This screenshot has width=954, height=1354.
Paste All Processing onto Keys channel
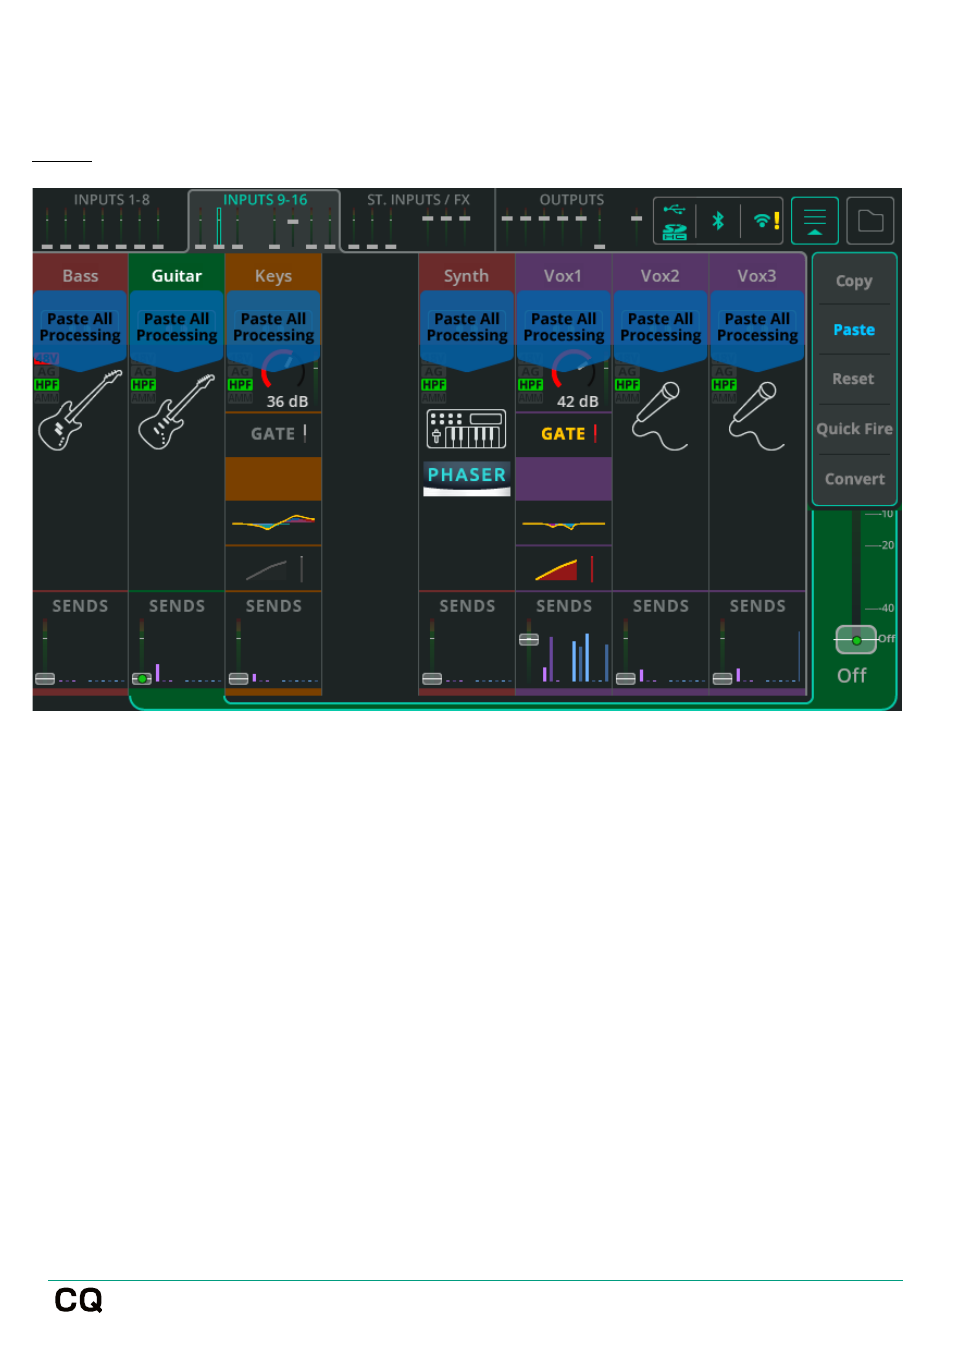point(273,328)
